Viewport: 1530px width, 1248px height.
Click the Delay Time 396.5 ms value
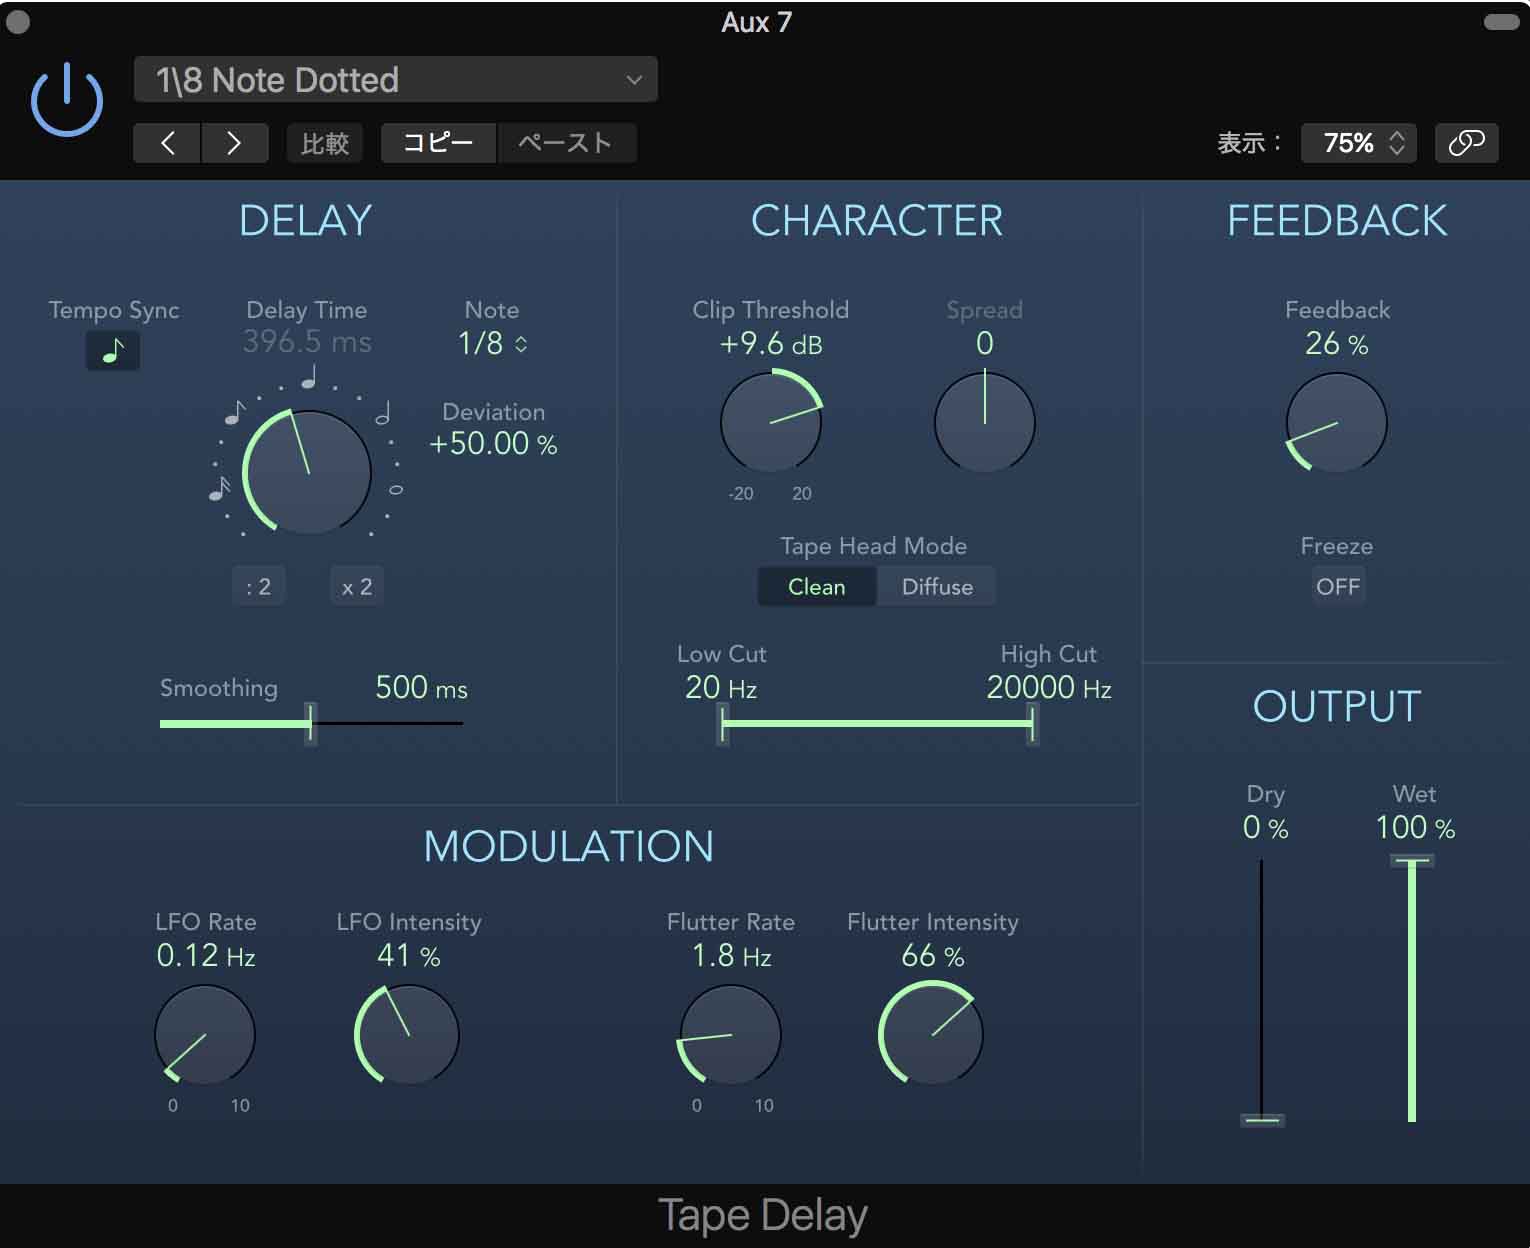pyautogui.click(x=307, y=343)
